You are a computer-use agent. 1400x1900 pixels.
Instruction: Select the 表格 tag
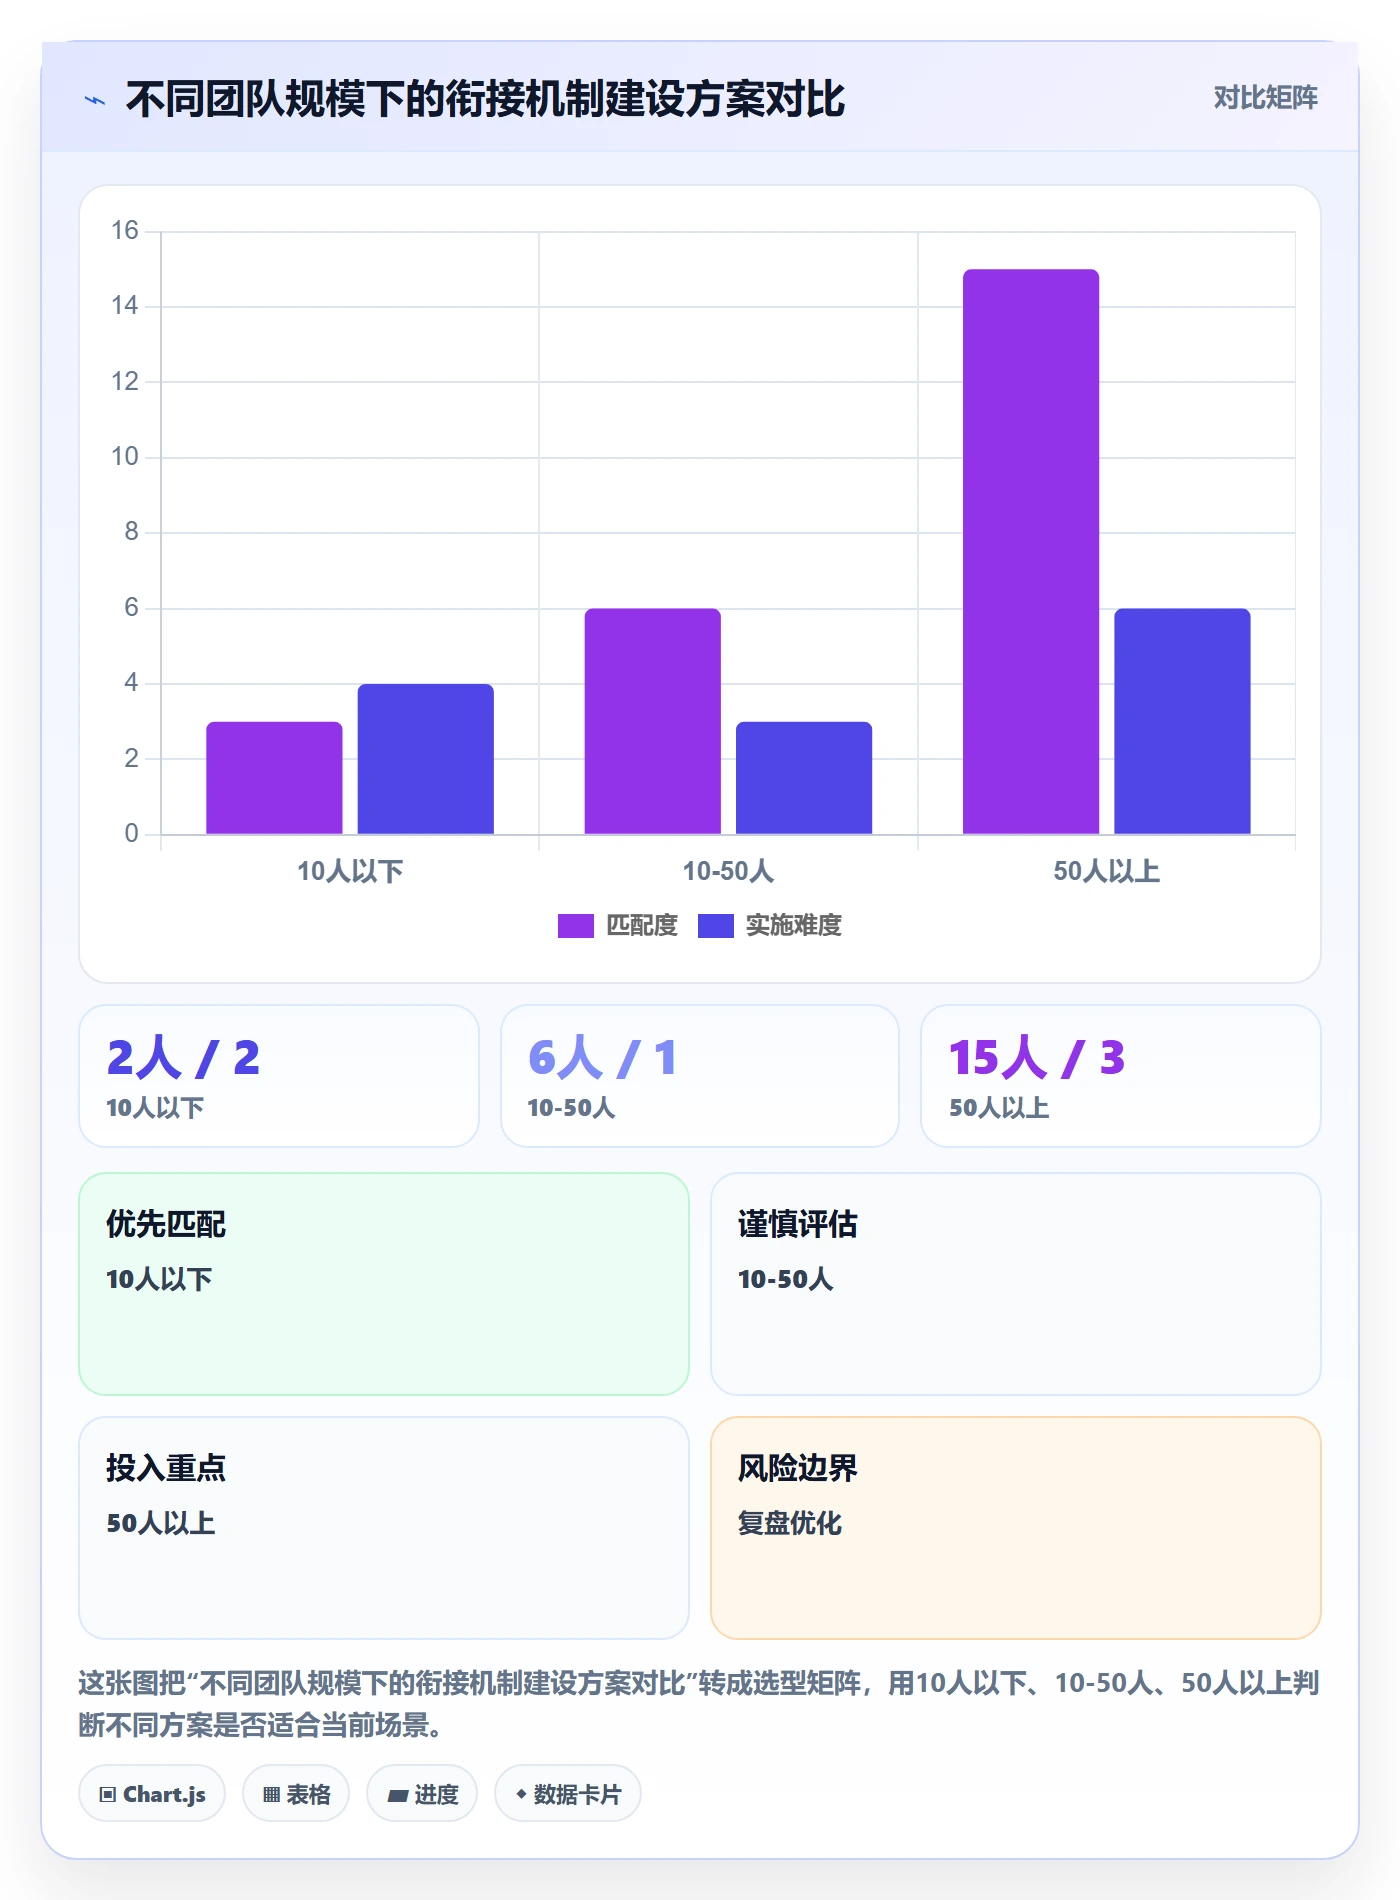[x=296, y=1794]
